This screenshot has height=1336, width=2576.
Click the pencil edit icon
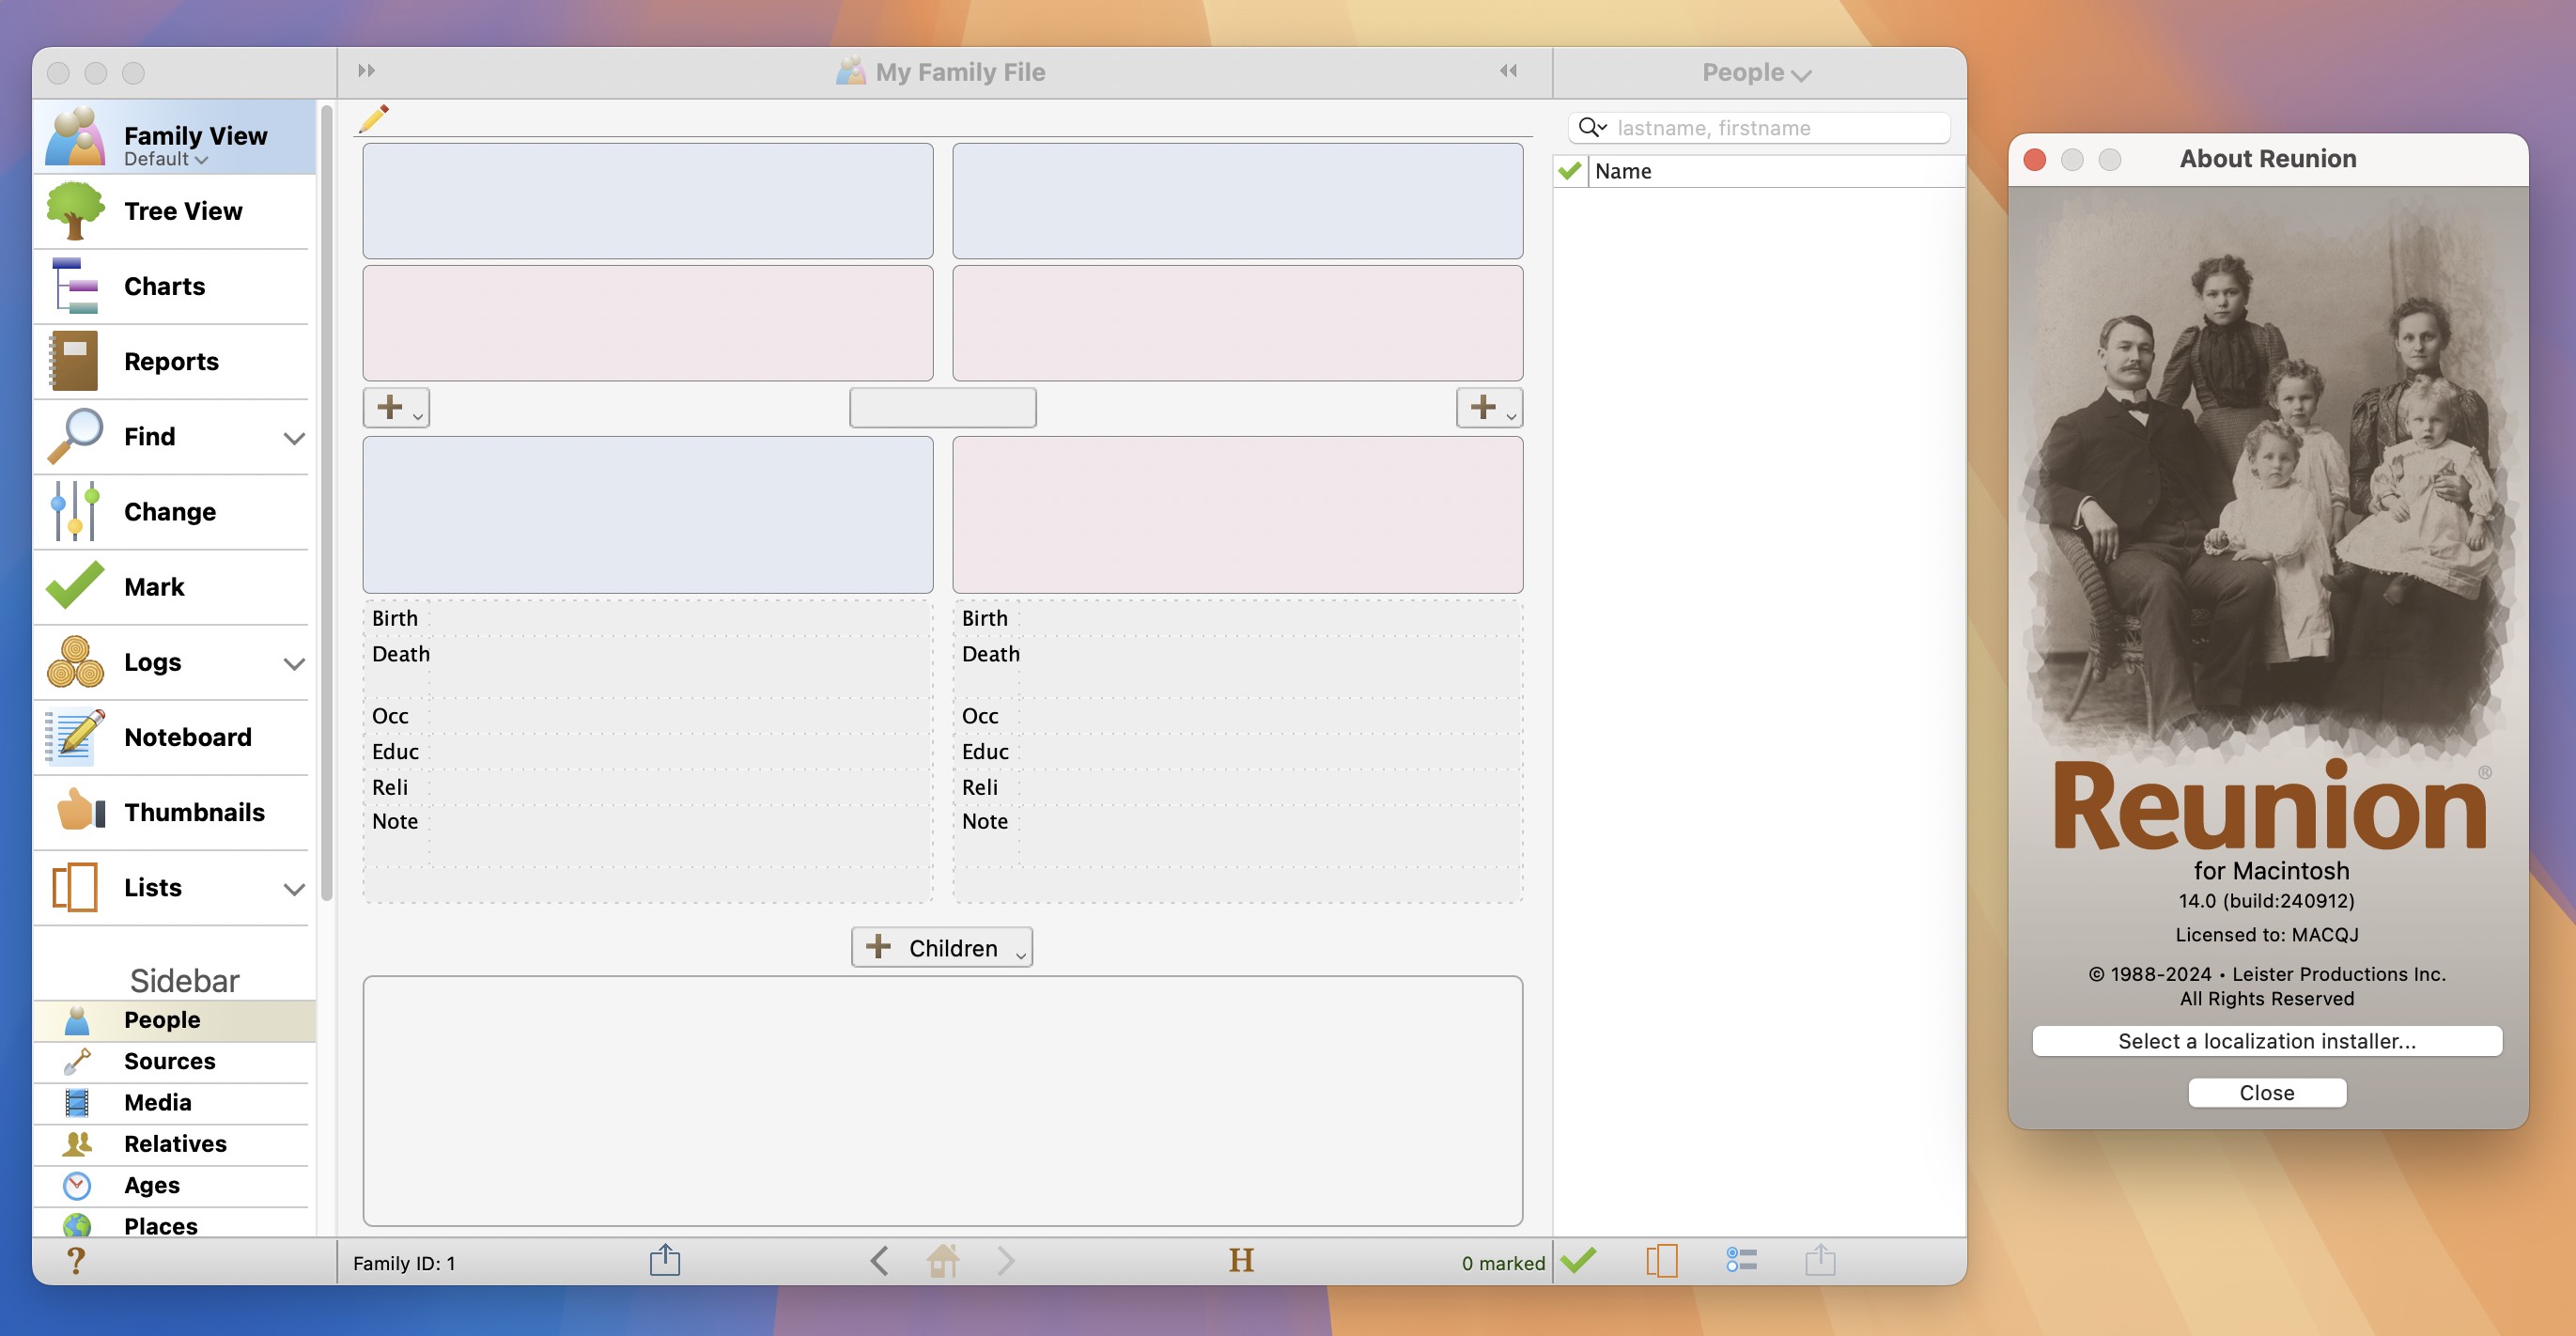374,118
